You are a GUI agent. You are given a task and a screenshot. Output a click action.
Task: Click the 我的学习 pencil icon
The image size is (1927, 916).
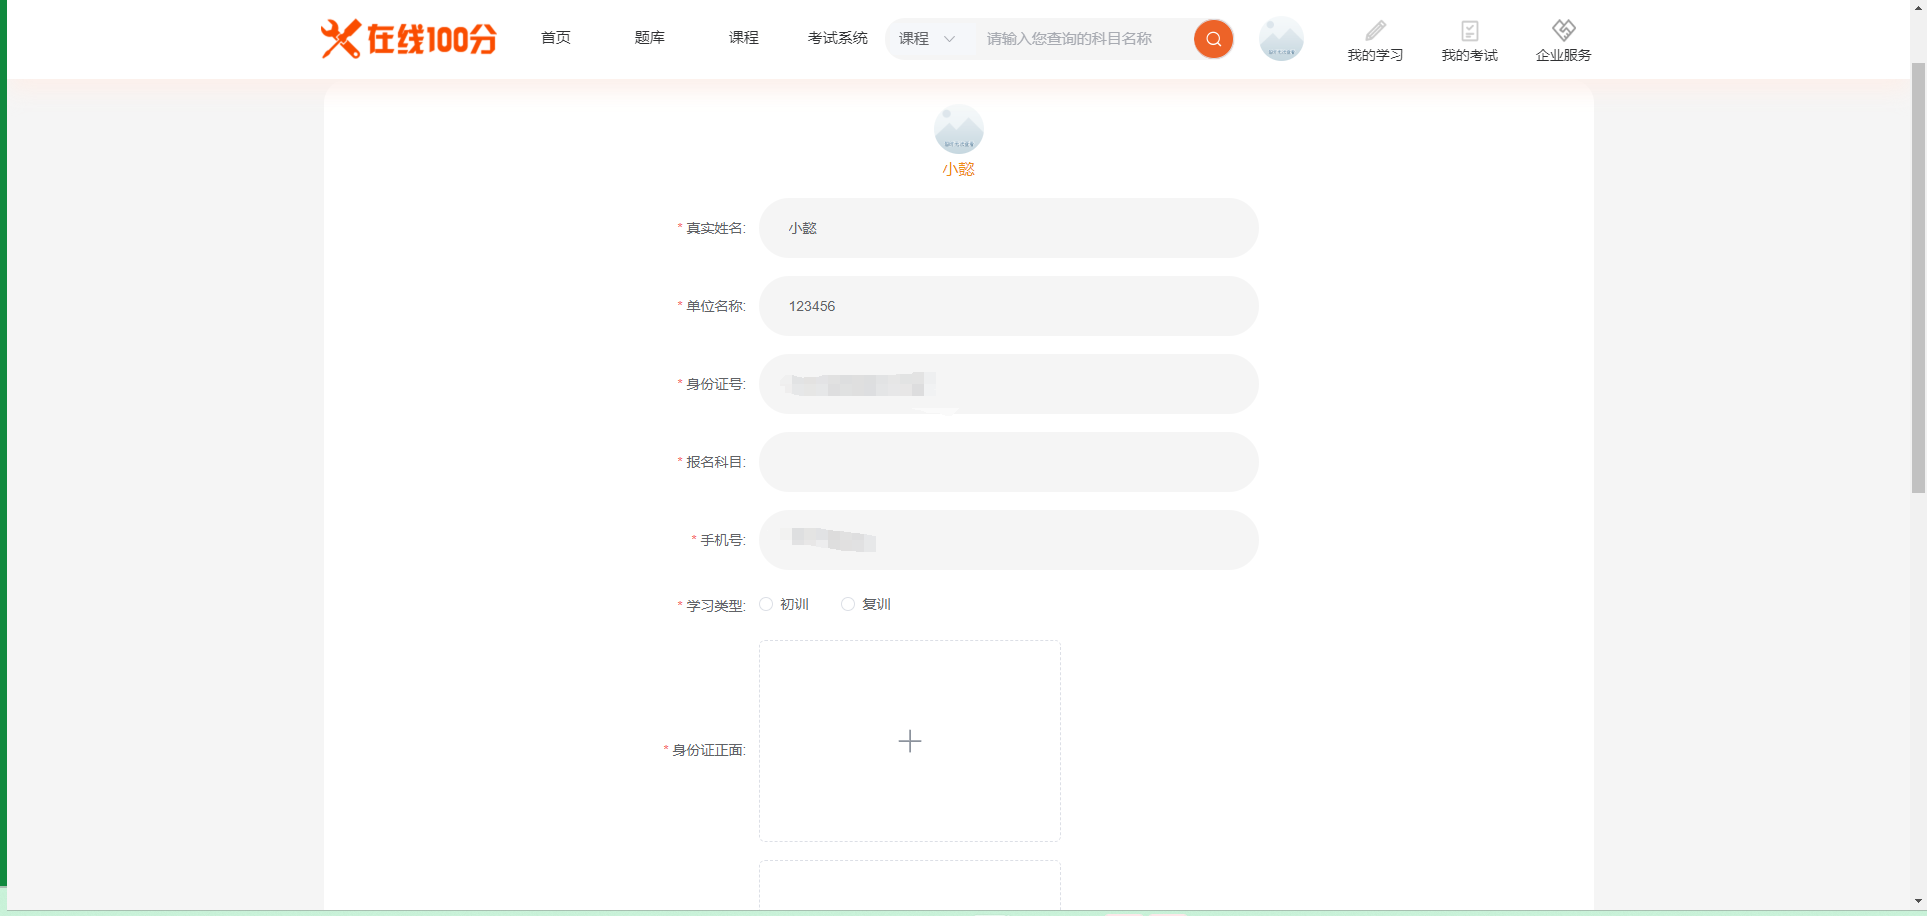pyautogui.click(x=1375, y=31)
